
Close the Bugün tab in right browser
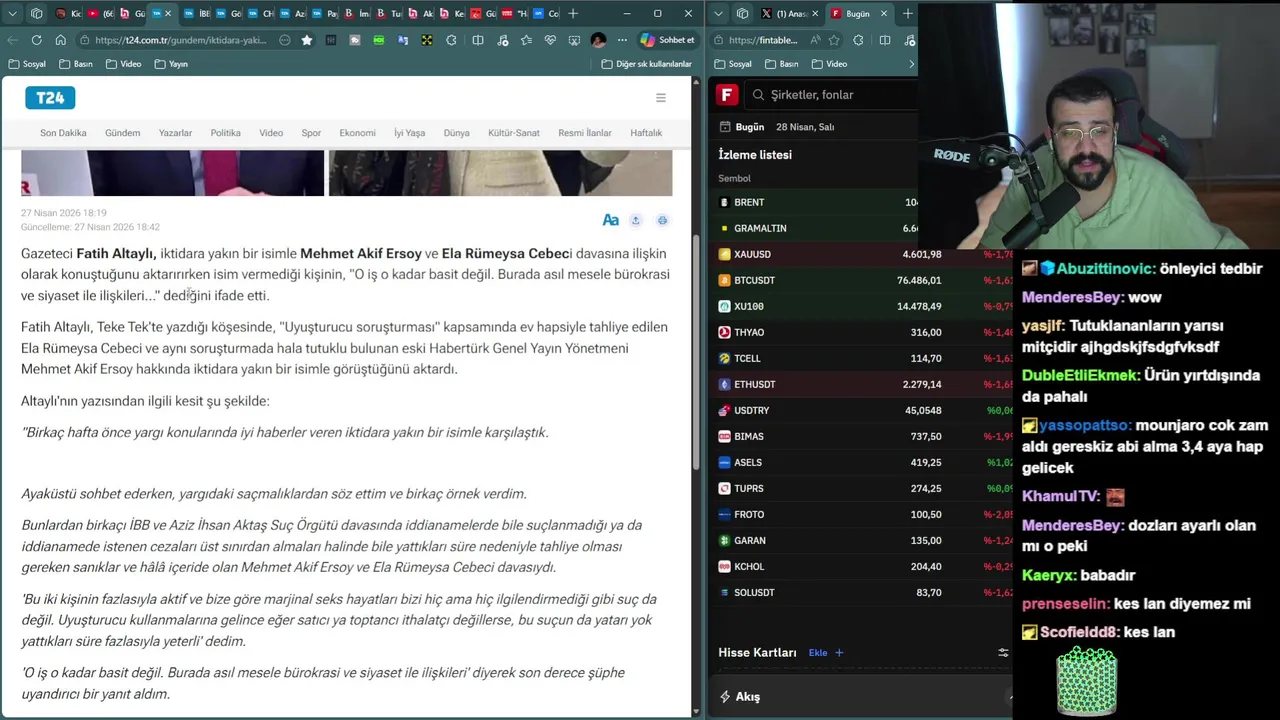click(x=883, y=13)
